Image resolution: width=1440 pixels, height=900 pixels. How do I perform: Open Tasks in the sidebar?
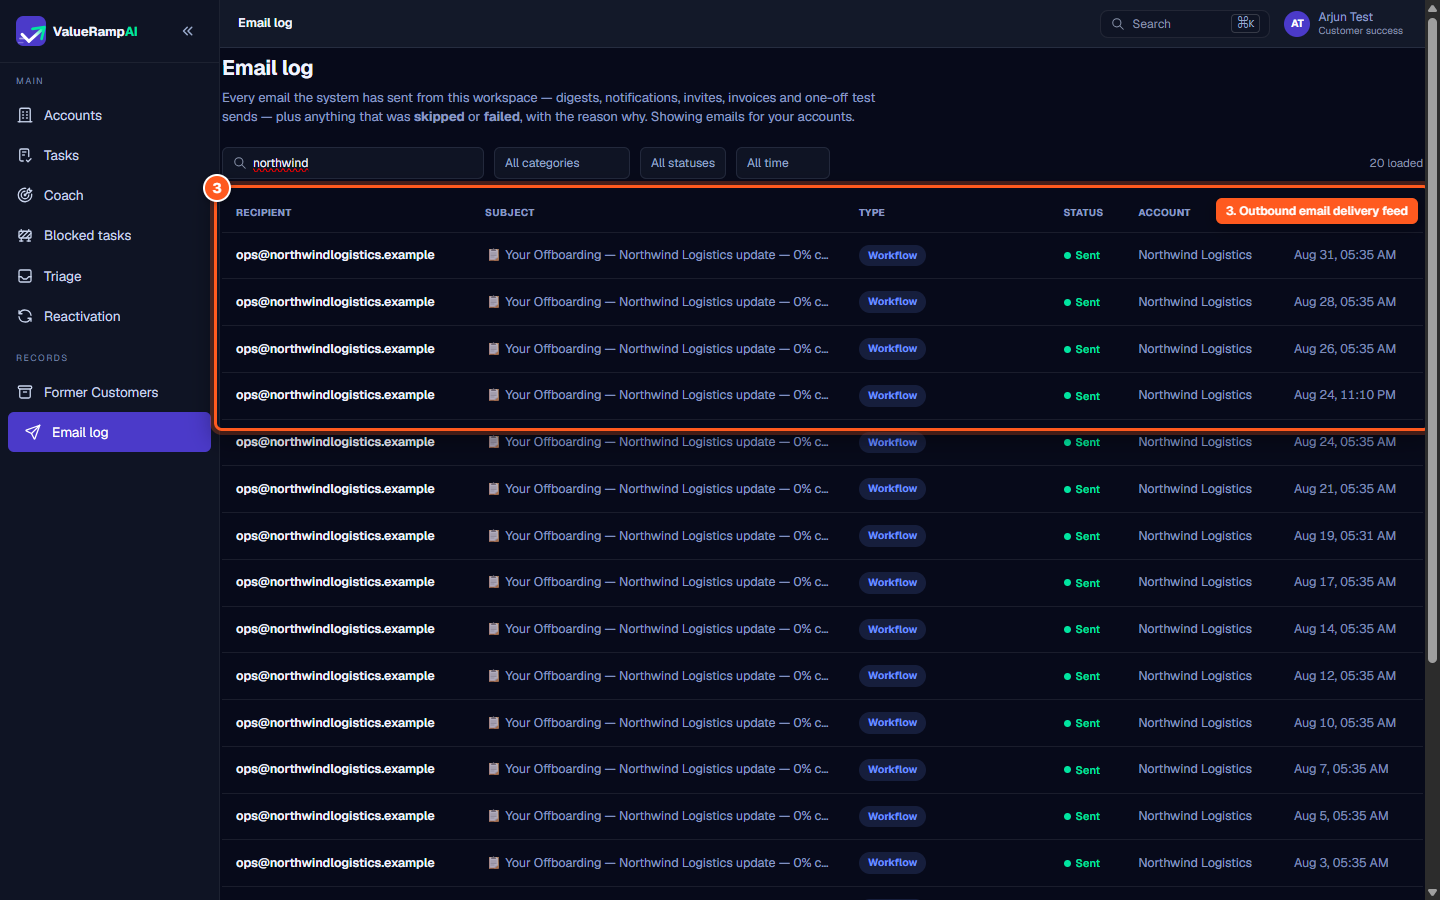pos(110,155)
